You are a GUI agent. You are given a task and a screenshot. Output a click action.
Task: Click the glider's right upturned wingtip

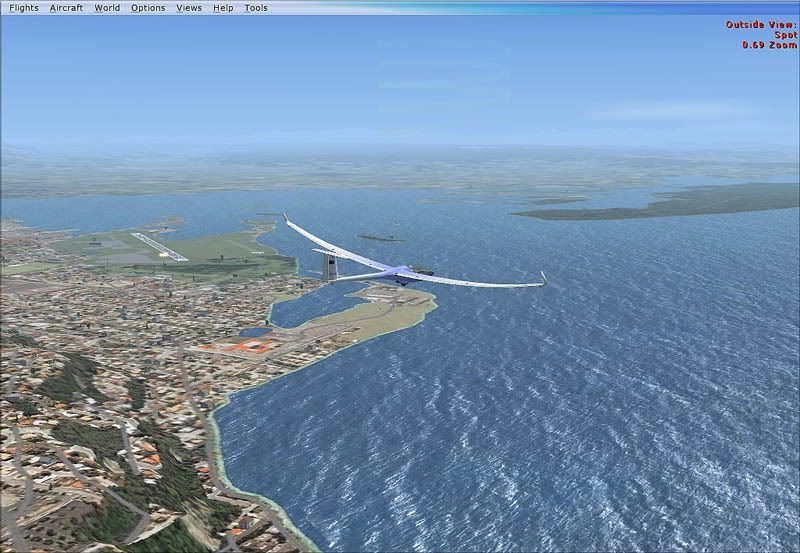click(x=543, y=278)
